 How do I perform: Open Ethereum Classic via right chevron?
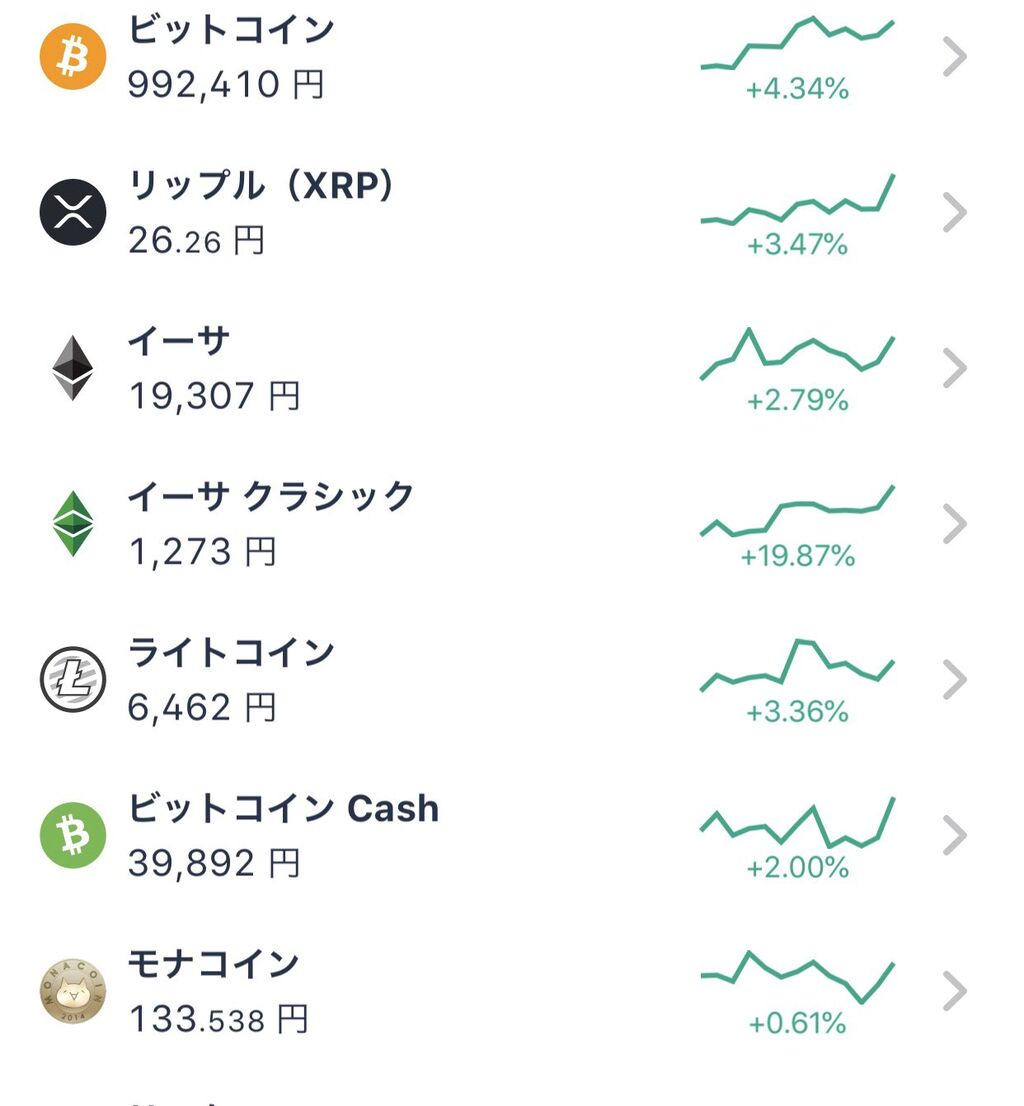(x=955, y=523)
